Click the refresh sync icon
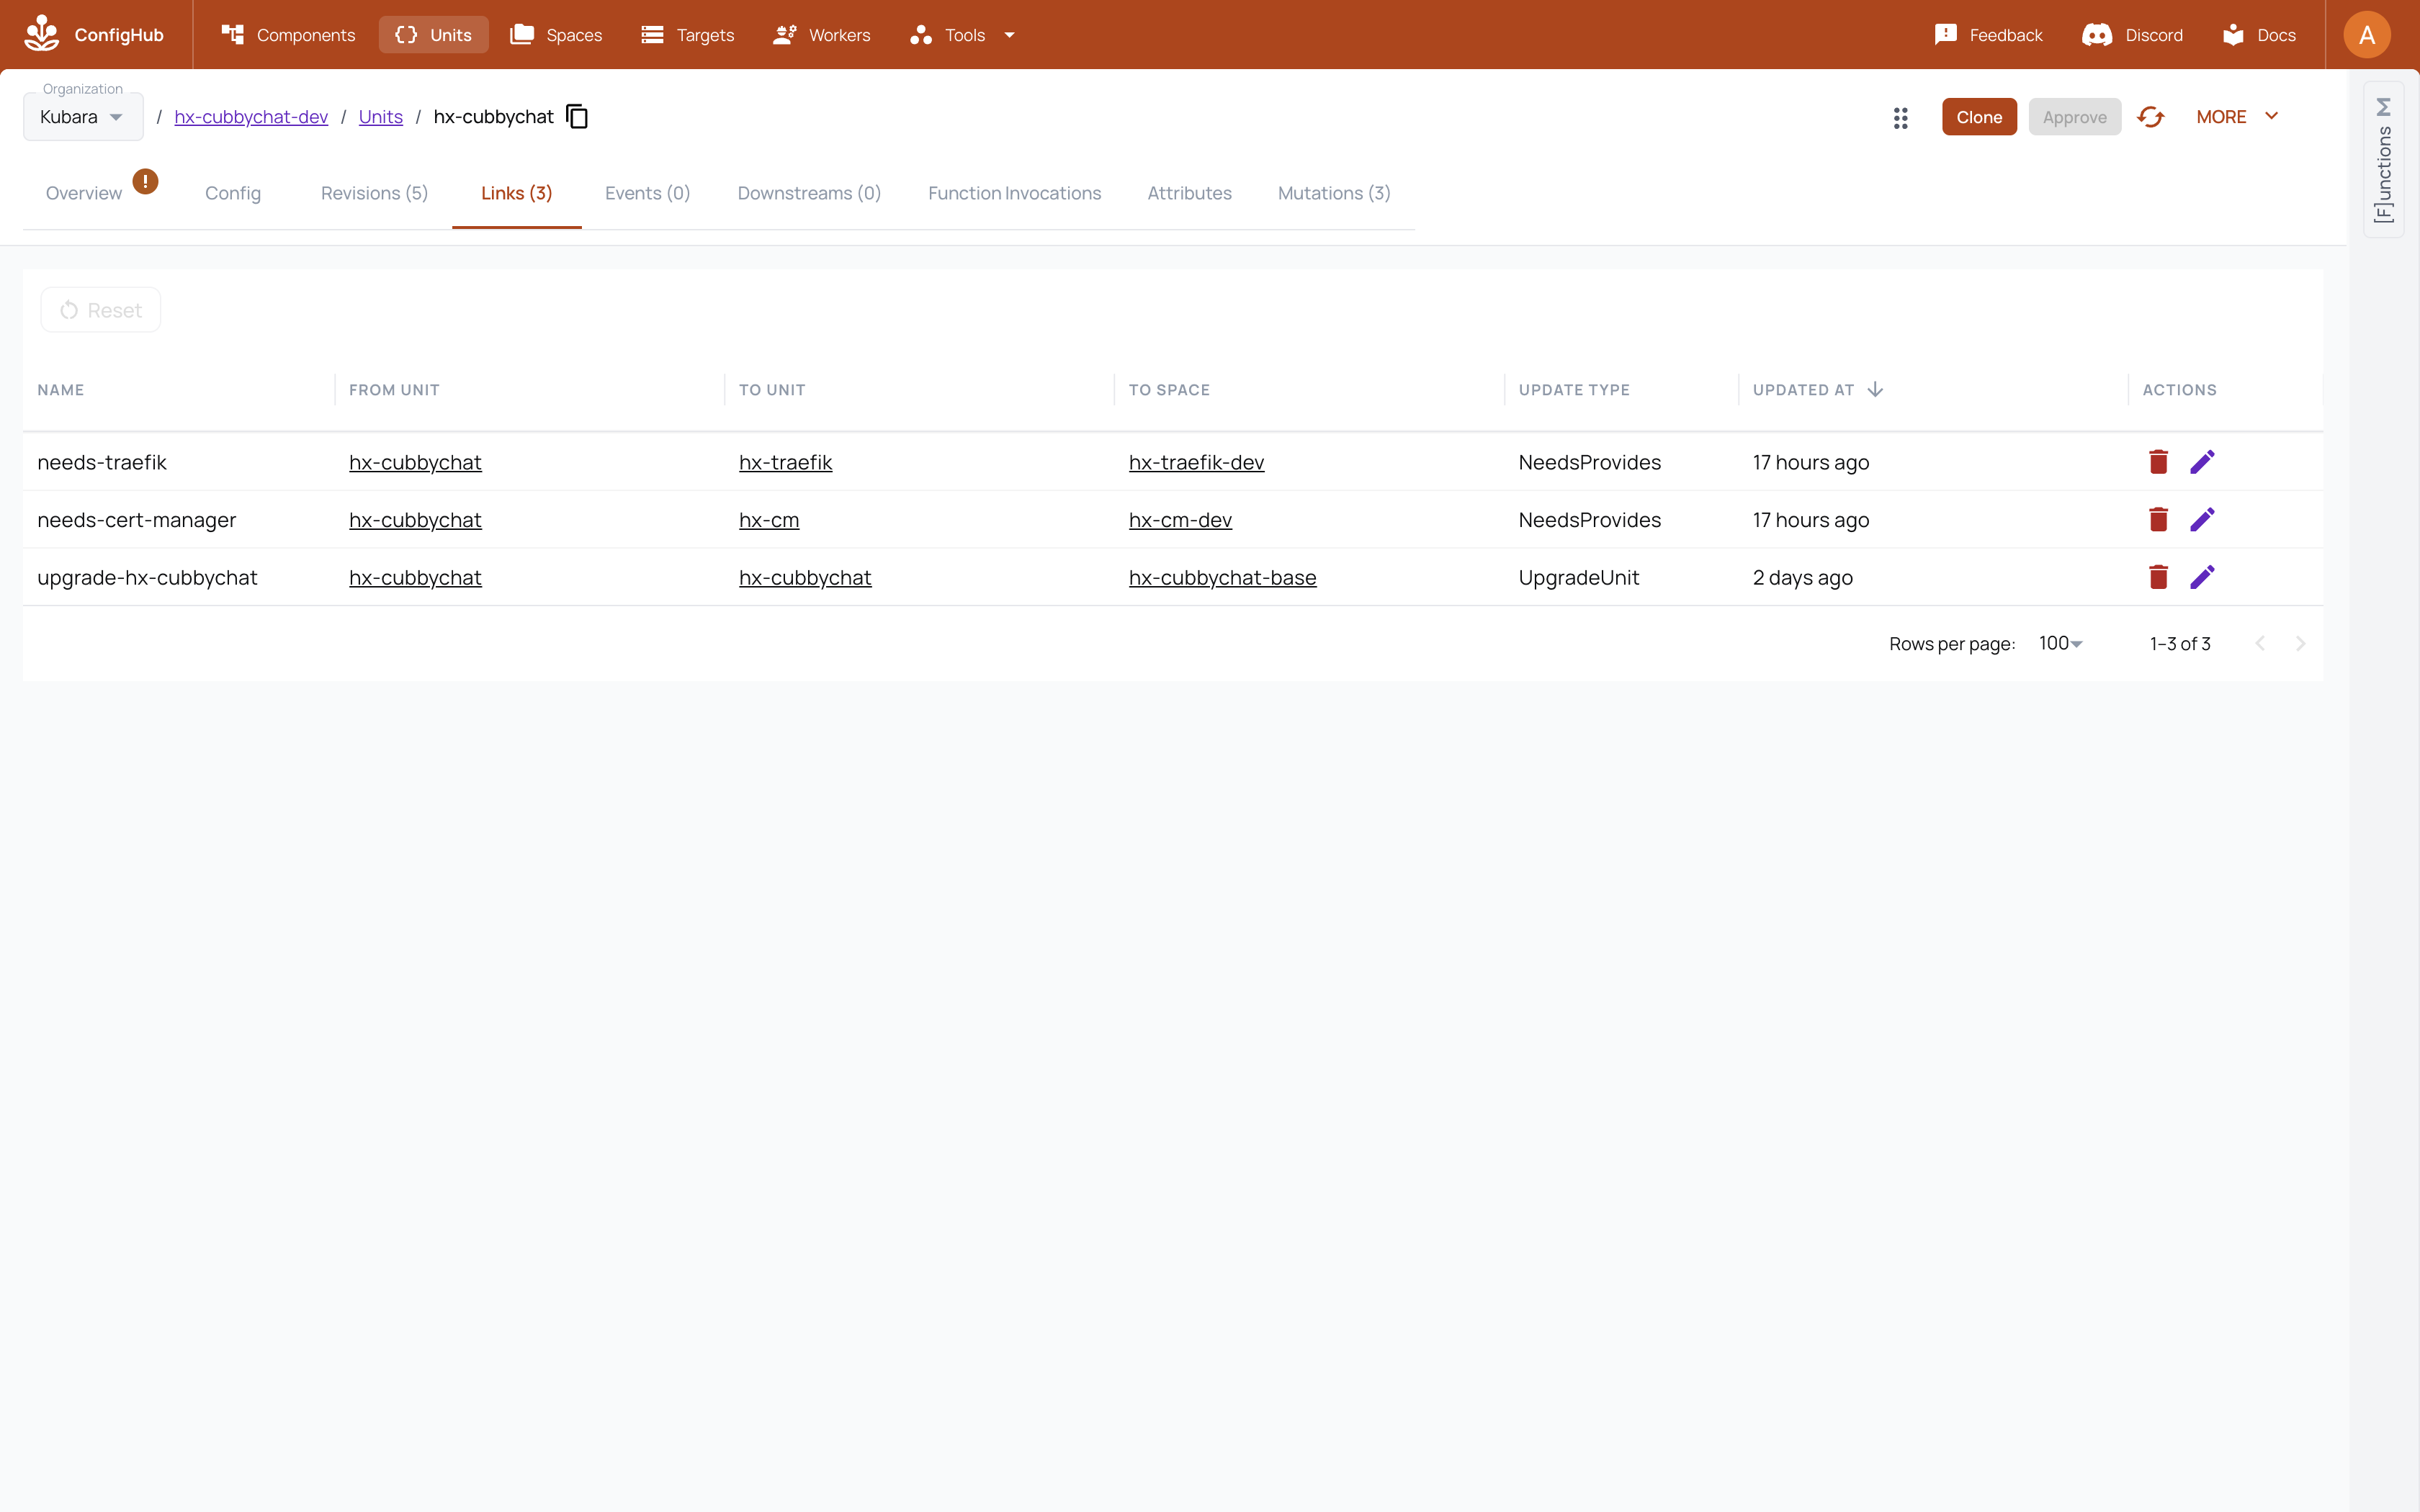 pos(2151,117)
